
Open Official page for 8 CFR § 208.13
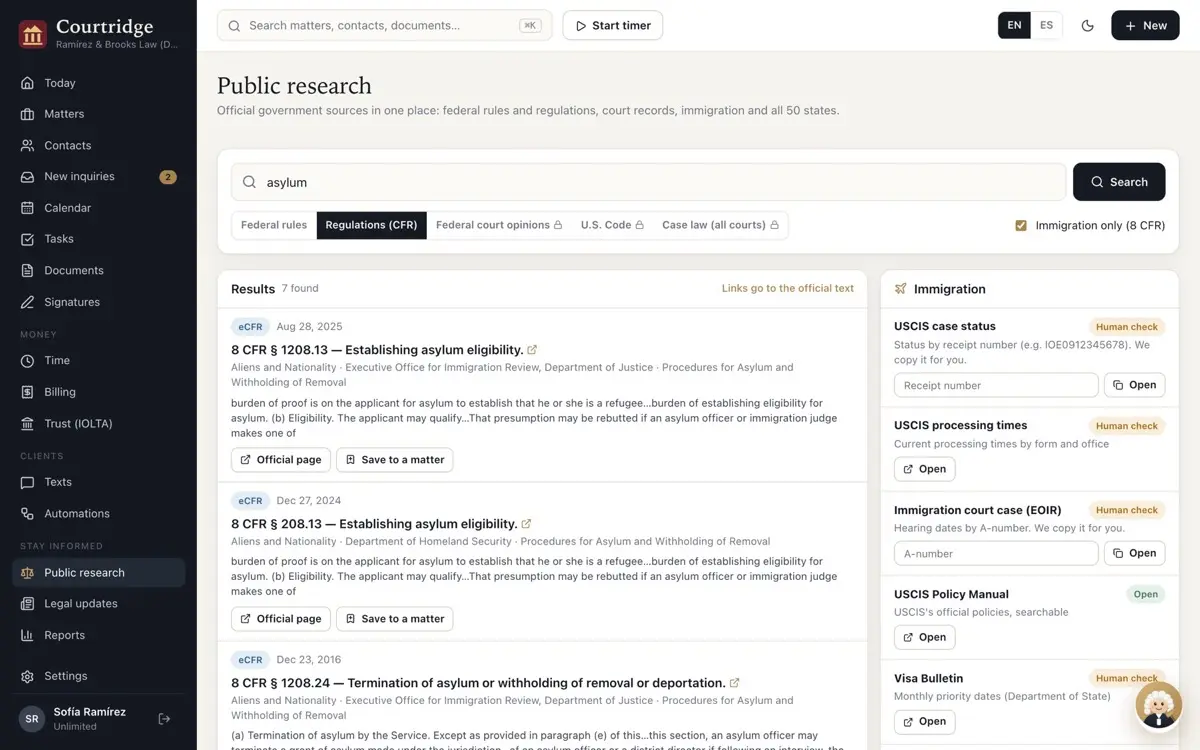tap(281, 619)
